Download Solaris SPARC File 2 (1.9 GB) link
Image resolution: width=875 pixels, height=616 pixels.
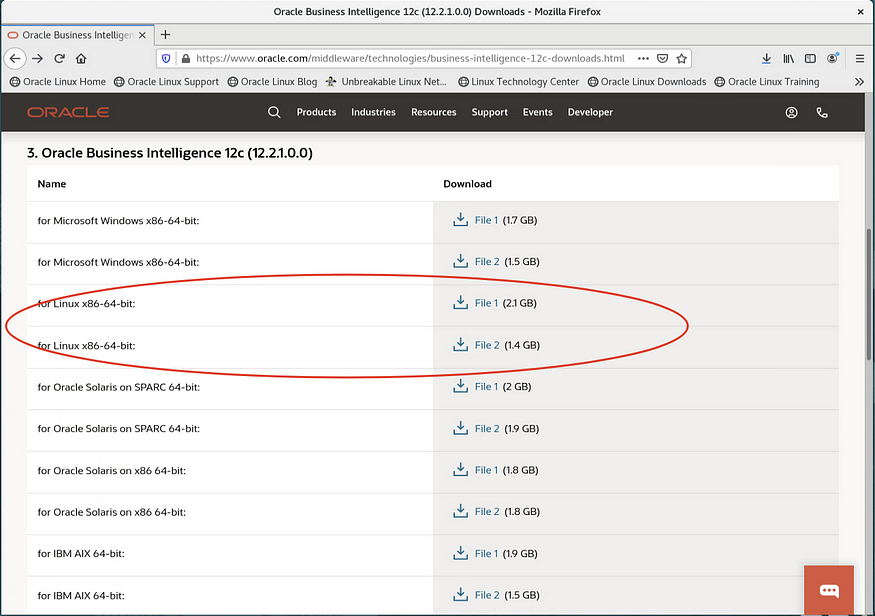pos(487,429)
